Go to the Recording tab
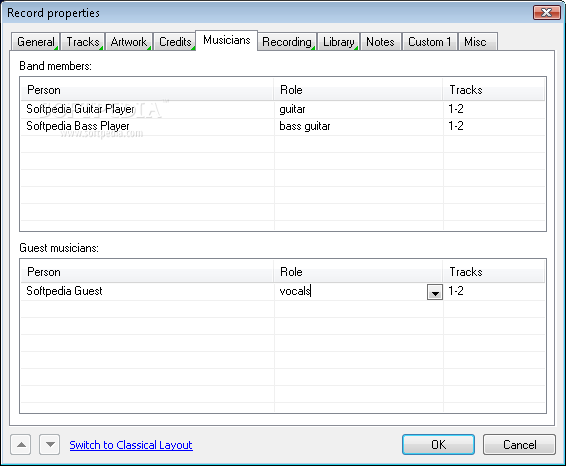The width and height of the screenshot is (566, 466). tap(287, 42)
